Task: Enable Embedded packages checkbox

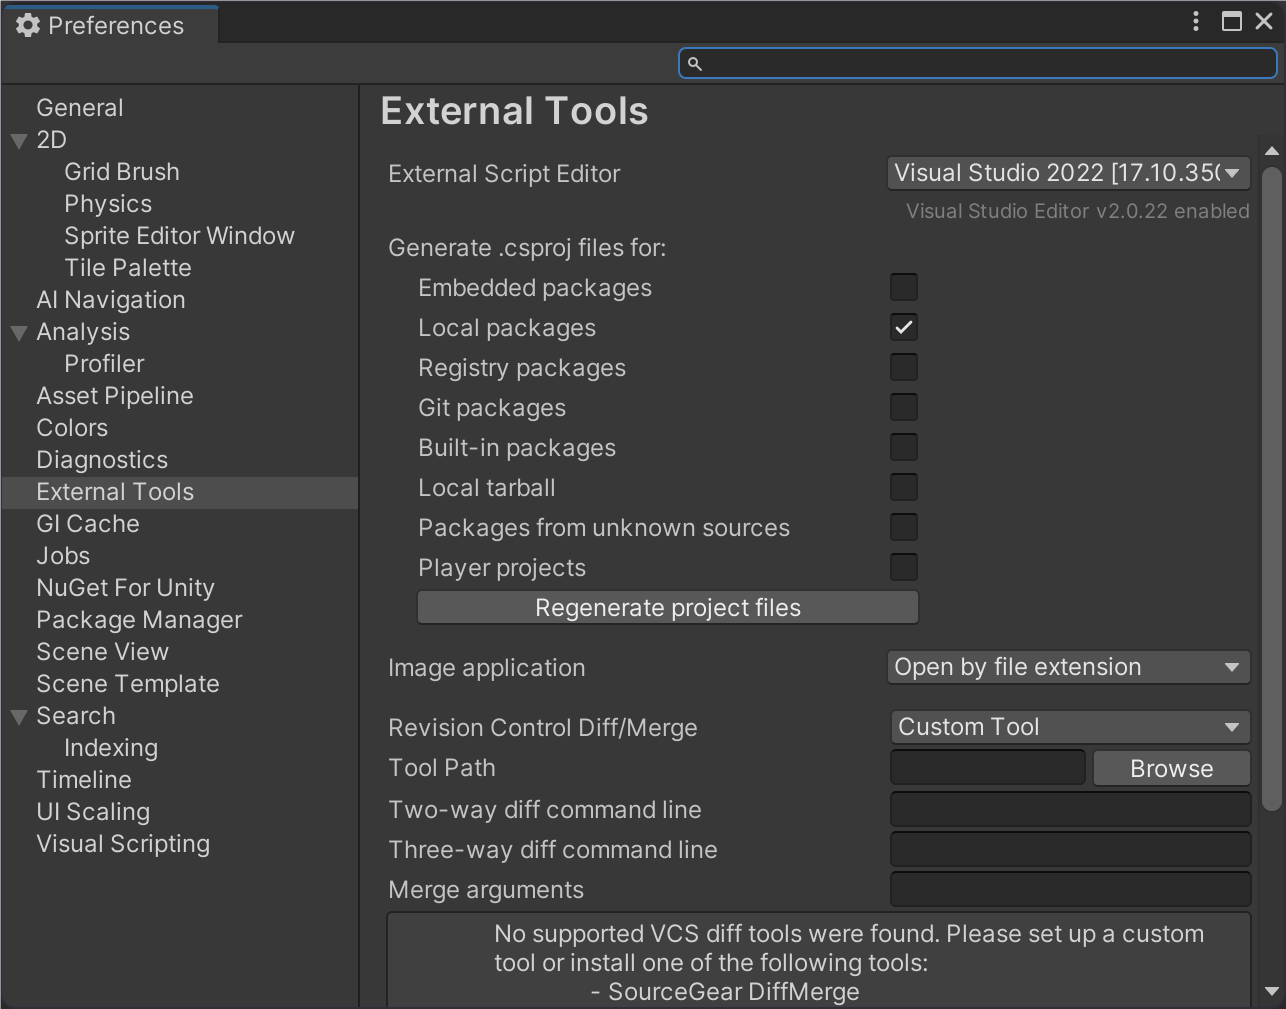Action: click(x=904, y=288)
